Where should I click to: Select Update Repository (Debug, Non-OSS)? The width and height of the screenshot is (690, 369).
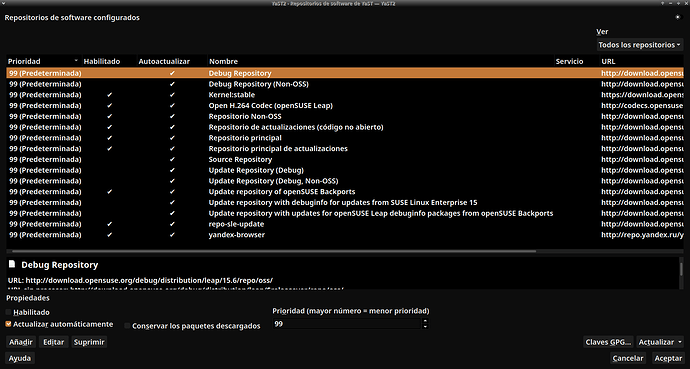pos(345,181)
